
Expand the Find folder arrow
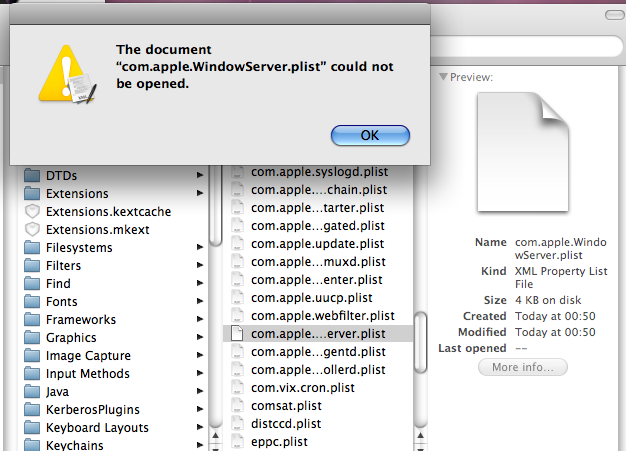(200, 283)
